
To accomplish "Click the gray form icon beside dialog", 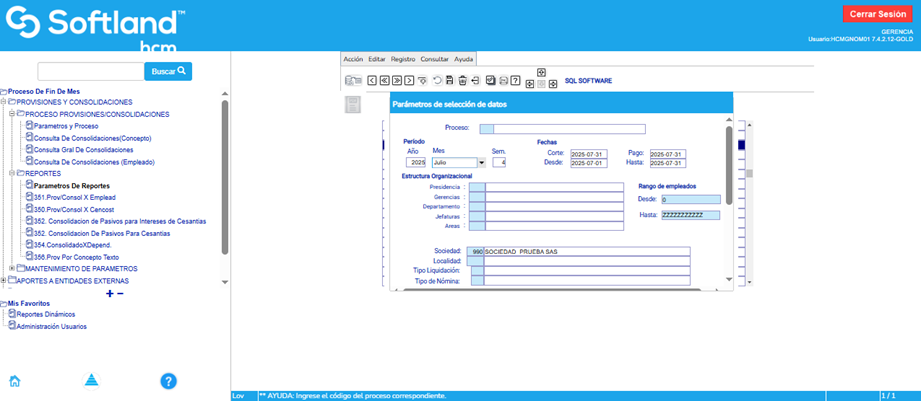I will pos(352,105).
